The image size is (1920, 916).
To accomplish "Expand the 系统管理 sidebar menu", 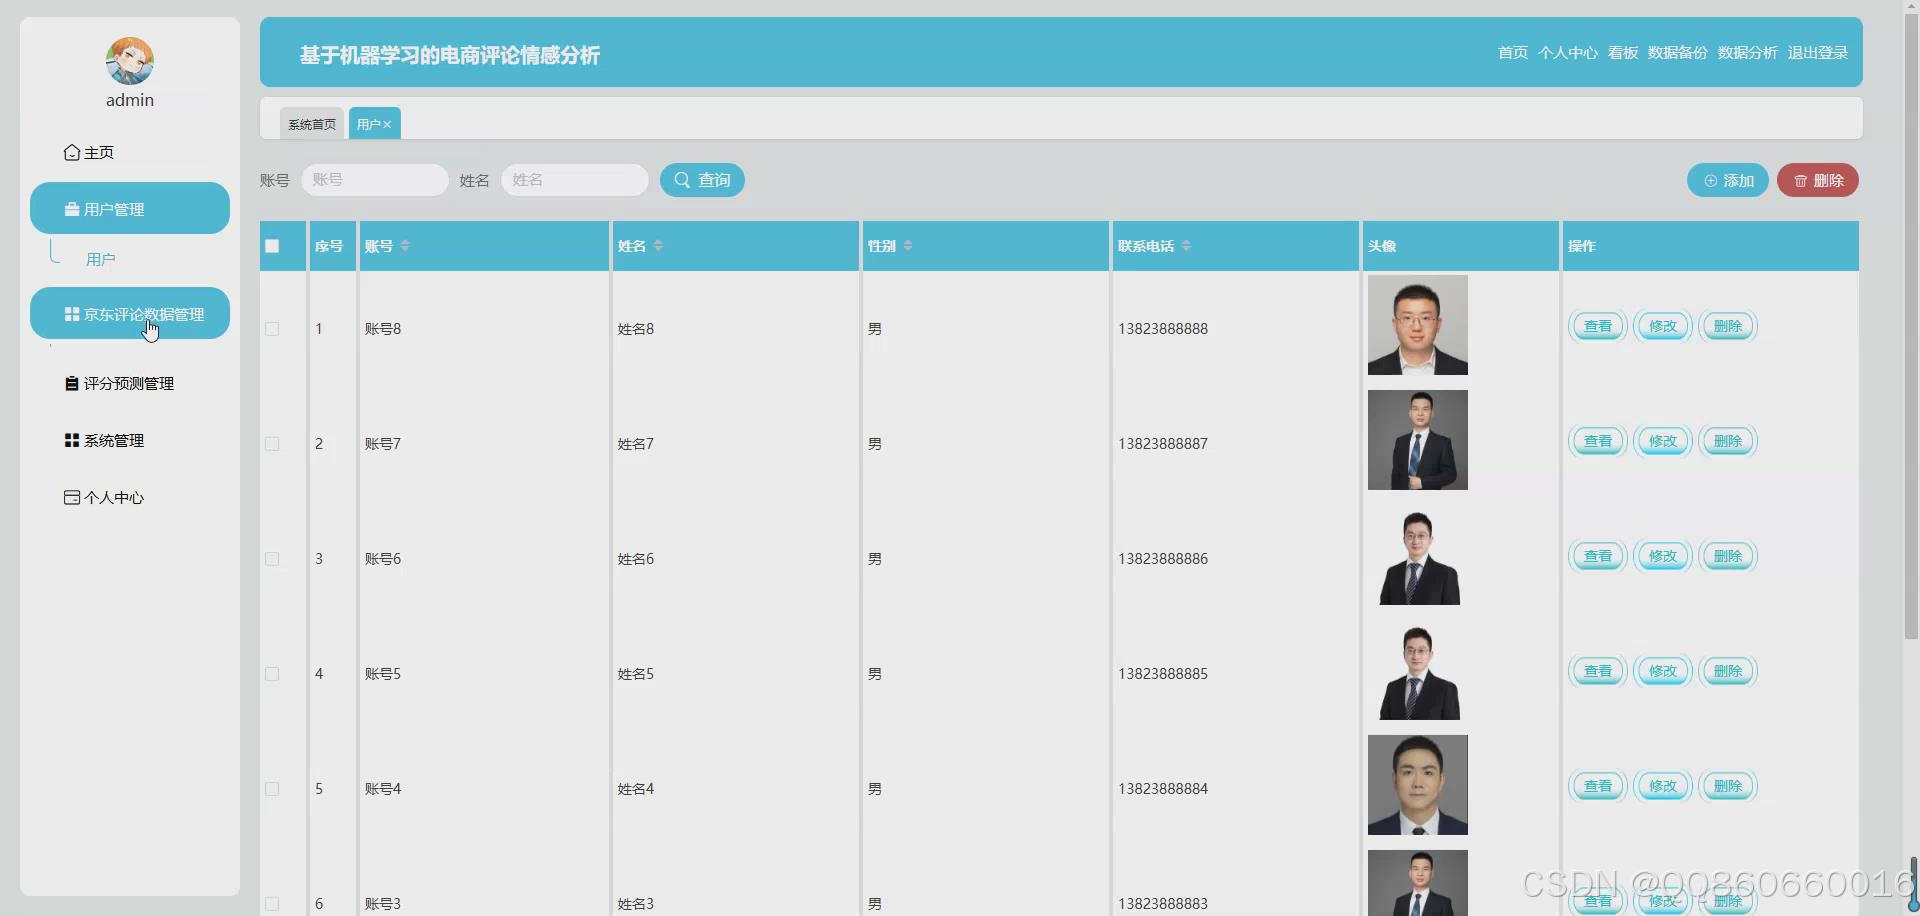I will click(x=130, y=441).
